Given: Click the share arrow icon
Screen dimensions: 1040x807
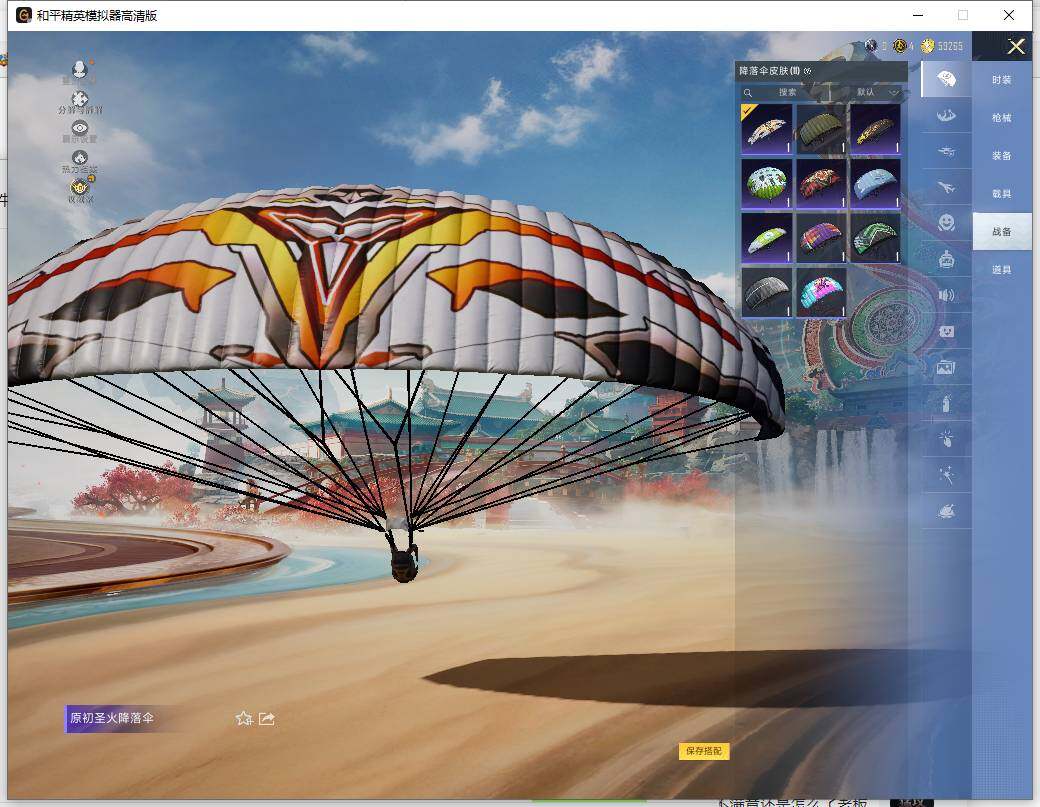Looking at the screenshot, I should point(267,718).
